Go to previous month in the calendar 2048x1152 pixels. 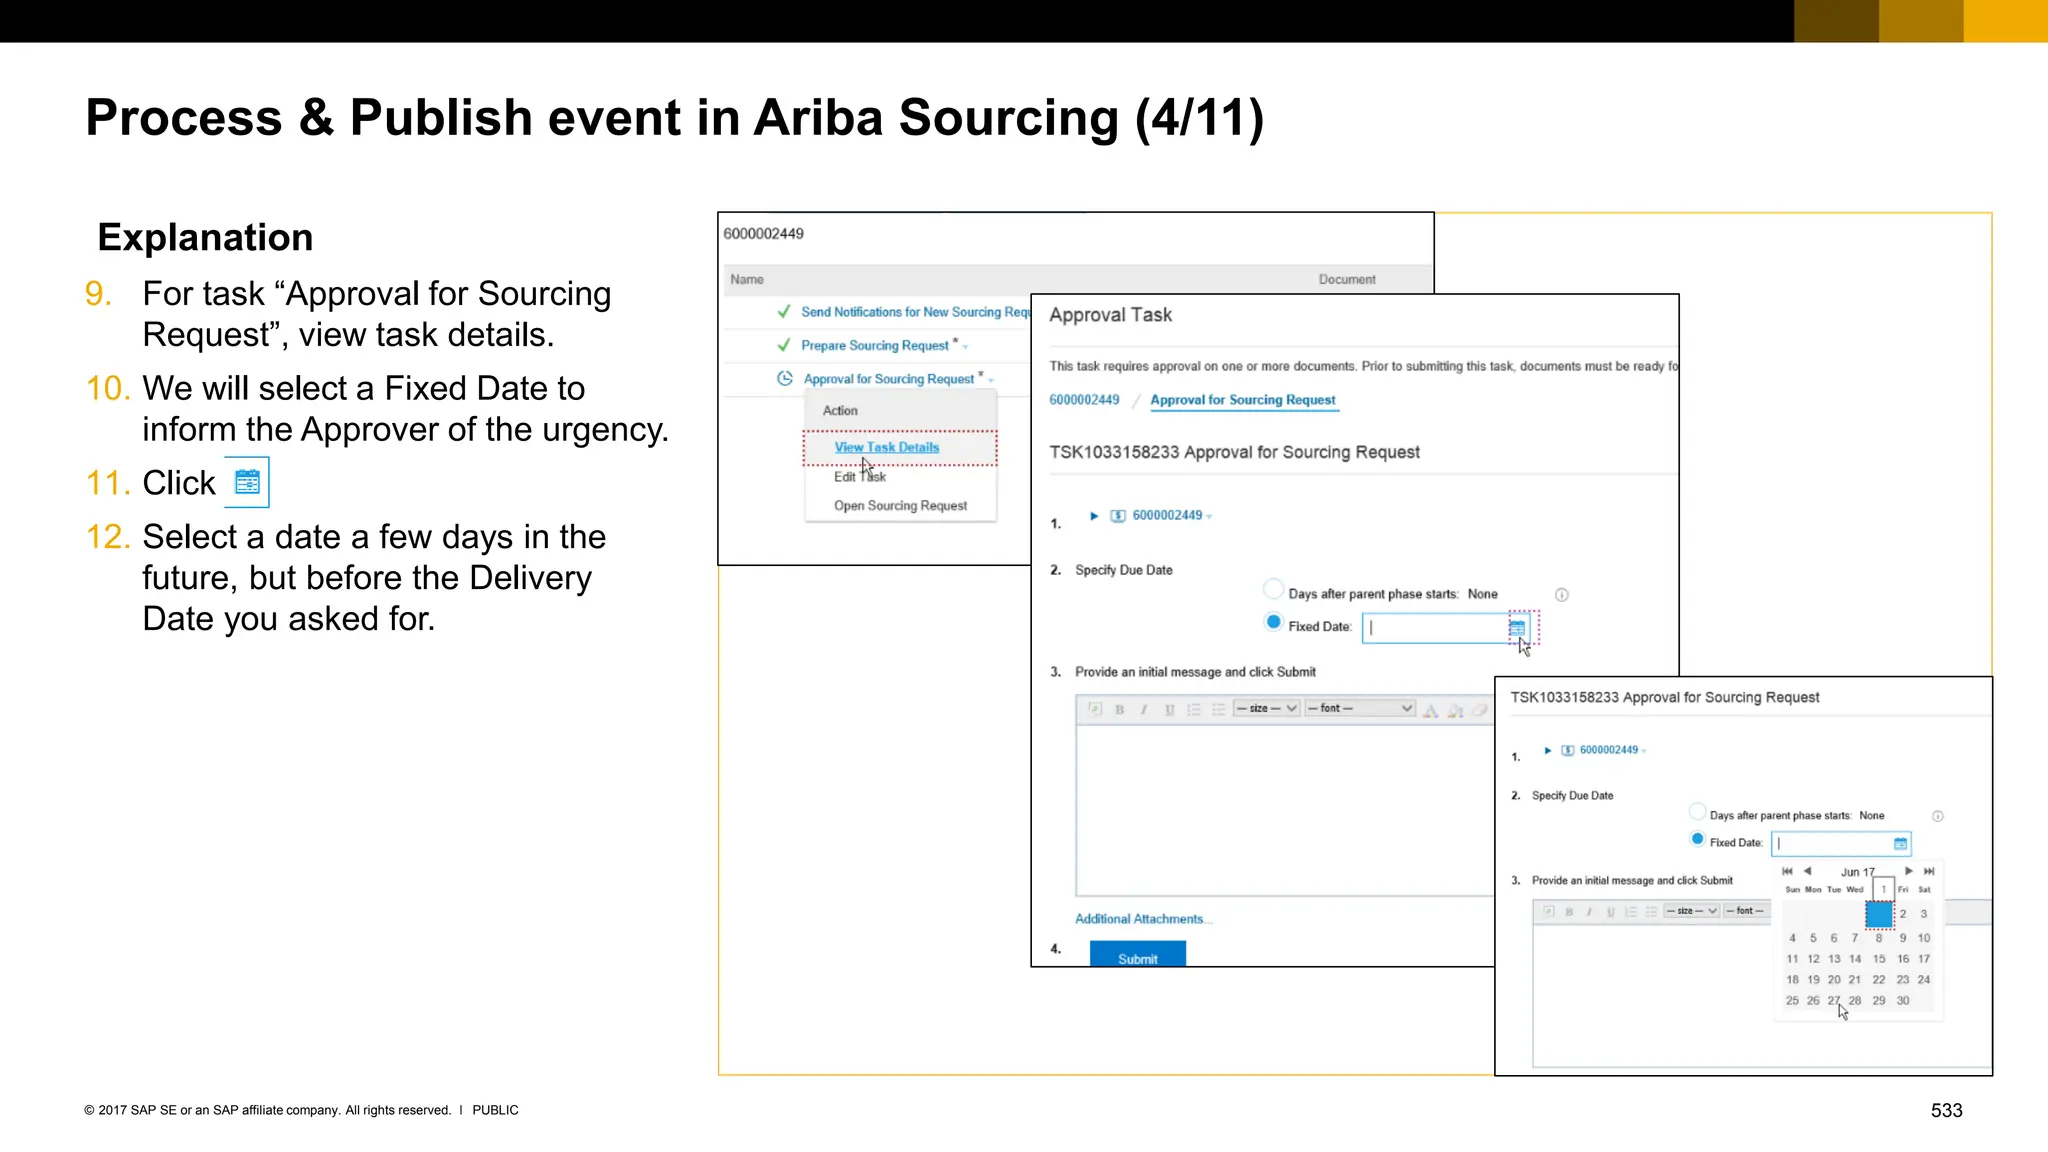1807,871
